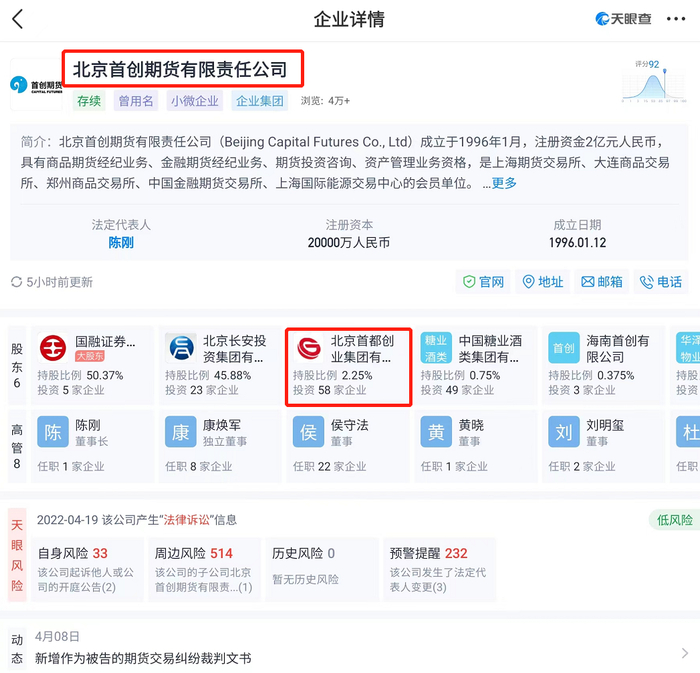Tap the 官网 shield icon

(469, 282)
